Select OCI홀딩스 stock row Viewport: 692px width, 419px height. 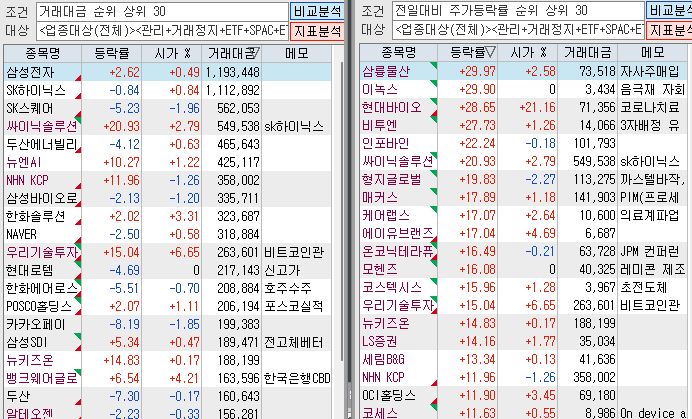point(523,396)
